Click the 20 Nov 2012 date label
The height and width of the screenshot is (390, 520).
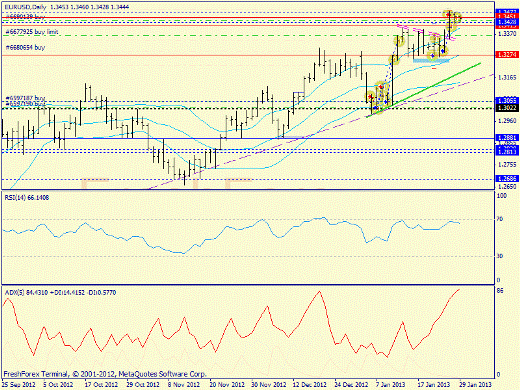tap(227, 384)
